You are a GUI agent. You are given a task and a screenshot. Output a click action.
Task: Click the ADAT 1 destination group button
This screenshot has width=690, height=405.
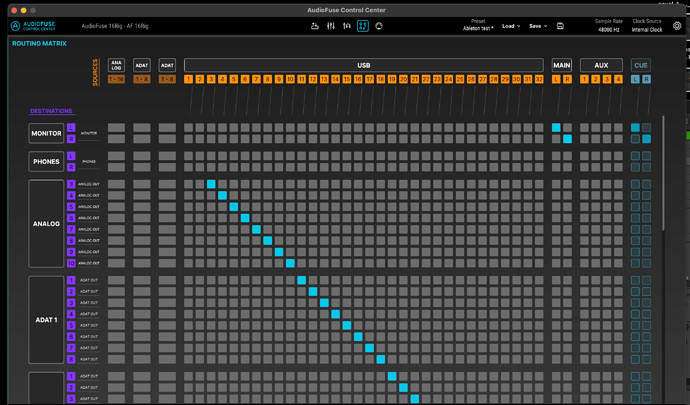point(46,320)
